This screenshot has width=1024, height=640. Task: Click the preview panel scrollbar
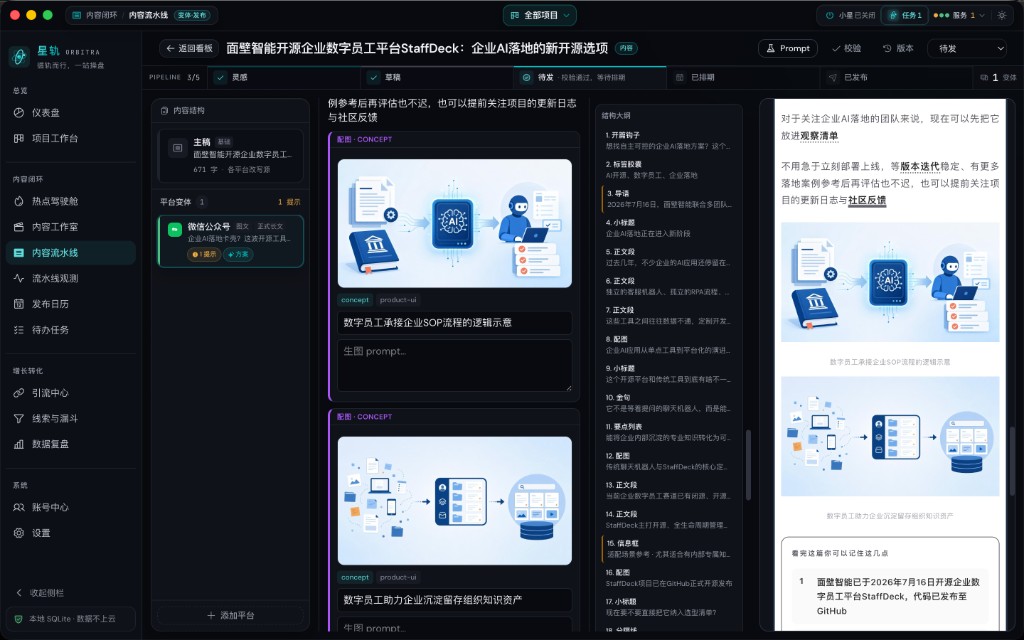[1012, 459]
